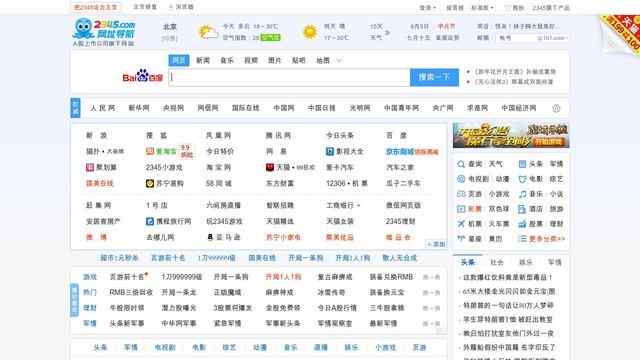This screenshot has height=360, width=640.
Task: Click the 影视大全 blue play icon
Action: [x=330, y=151]
